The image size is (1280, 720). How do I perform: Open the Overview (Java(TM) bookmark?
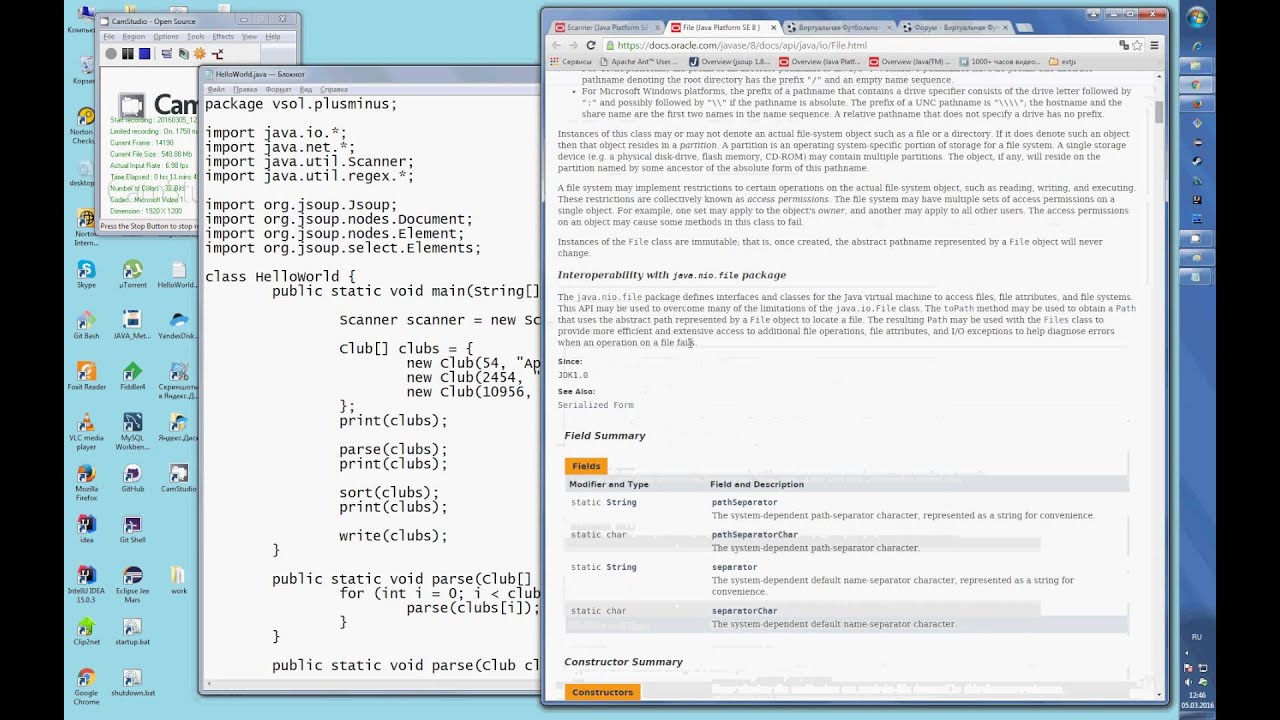click(x=909, y=61)
